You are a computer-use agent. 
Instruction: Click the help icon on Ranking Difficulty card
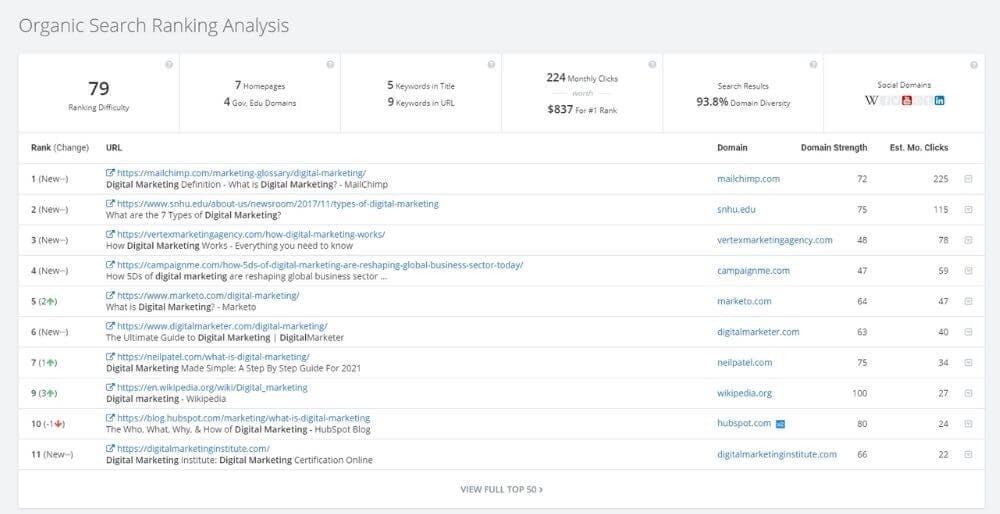tap(169, 65)
